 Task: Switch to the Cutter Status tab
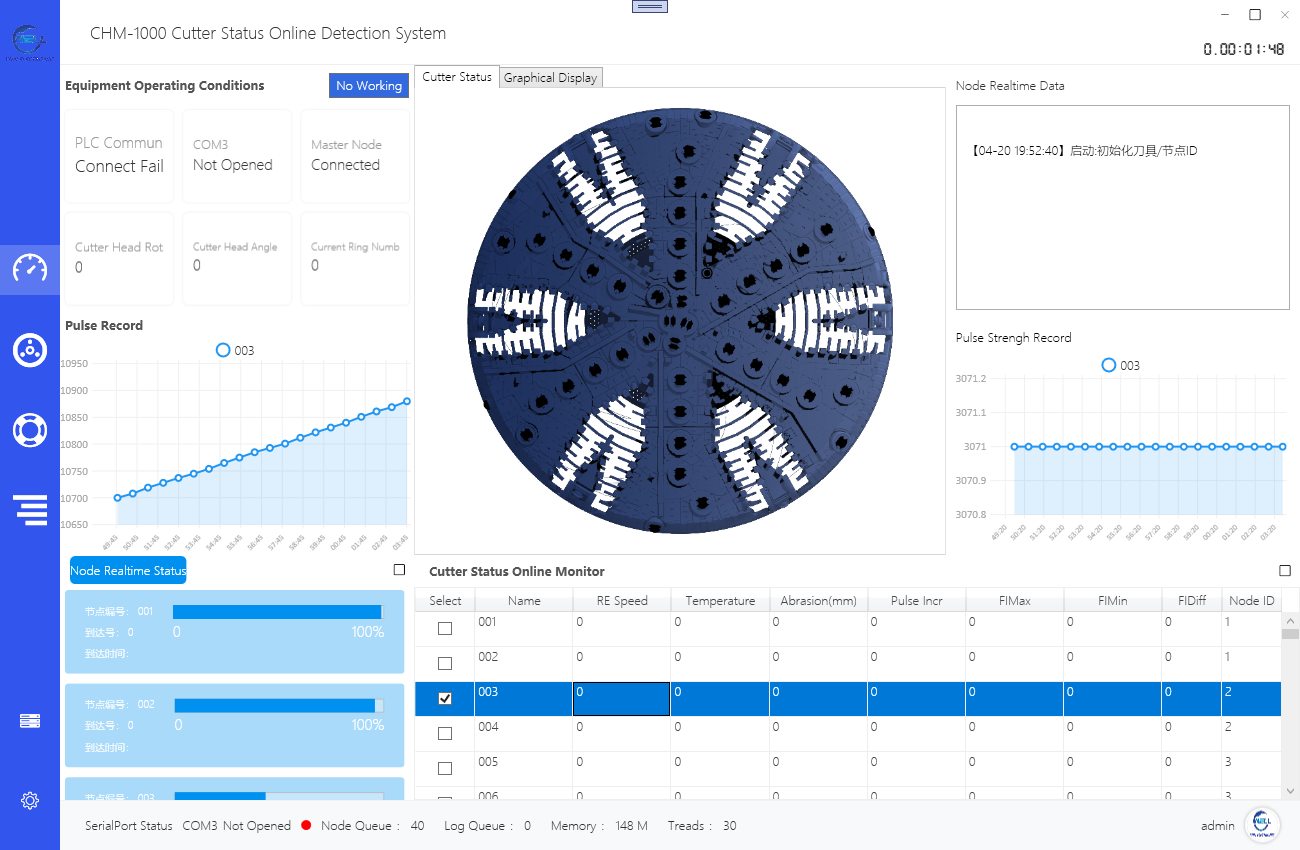pos(457,77)
